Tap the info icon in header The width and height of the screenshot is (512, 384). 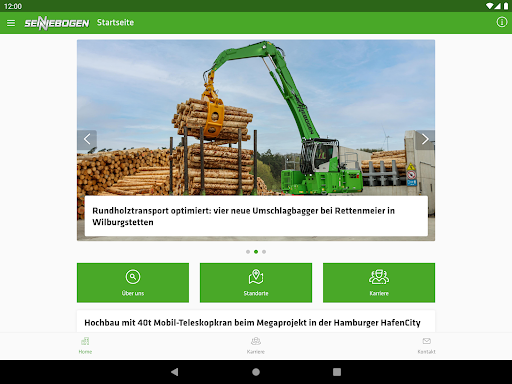[x=502, y=22]
